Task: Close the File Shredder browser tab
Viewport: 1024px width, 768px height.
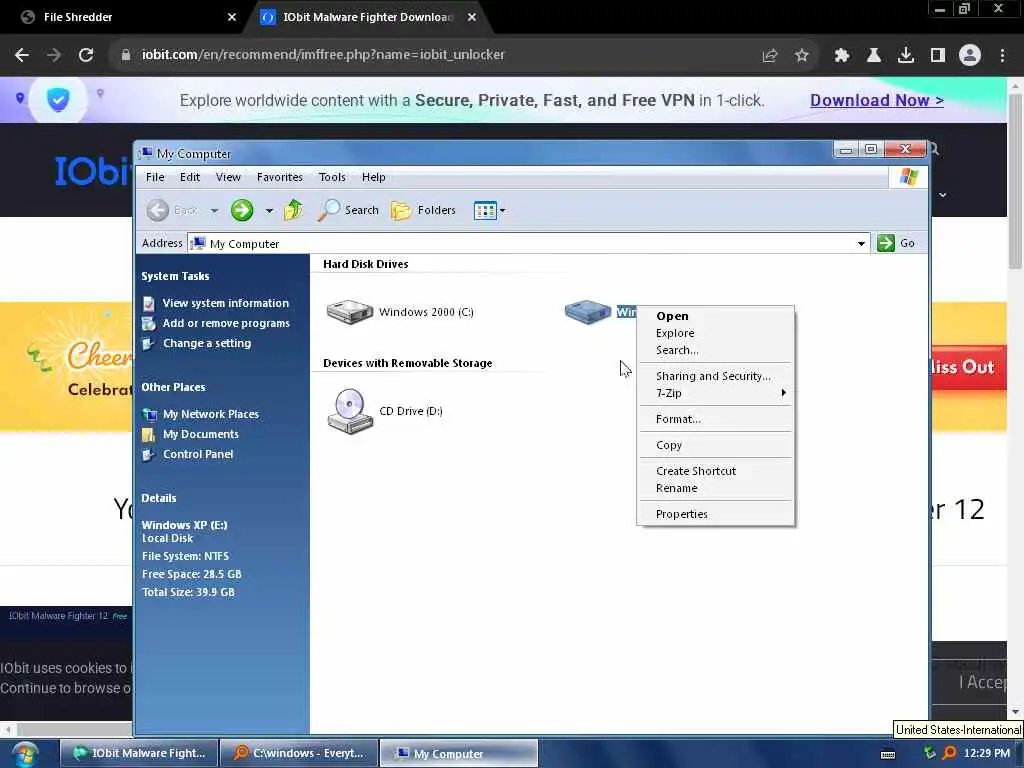Action: [x=232, y=17]
